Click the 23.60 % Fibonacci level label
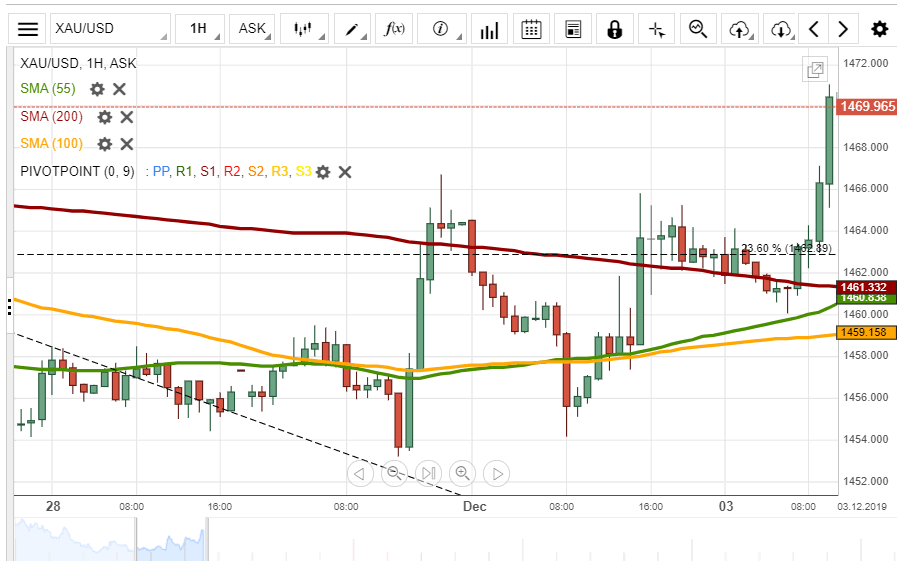The width and height of the screenshot is (904, 563). (786, 248)
